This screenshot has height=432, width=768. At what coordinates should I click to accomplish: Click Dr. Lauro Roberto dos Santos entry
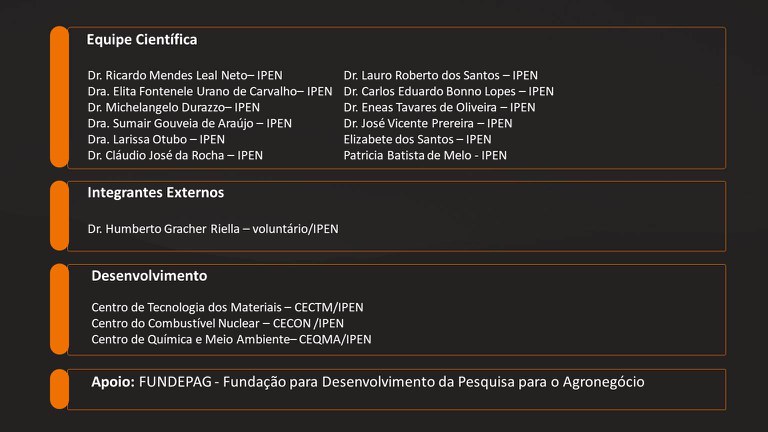click(x=440, y=75)
